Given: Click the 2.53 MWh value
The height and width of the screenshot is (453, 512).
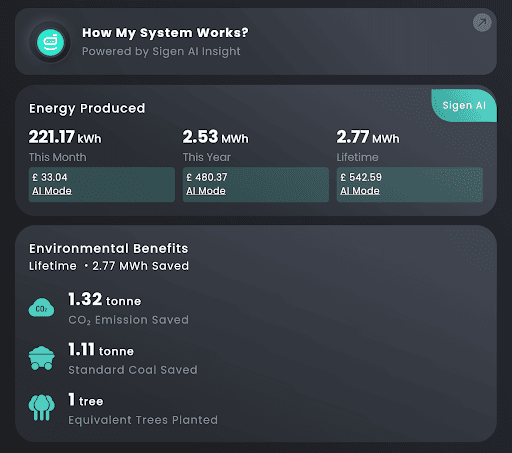Looking at the screenshot, I should pos(215,137).
